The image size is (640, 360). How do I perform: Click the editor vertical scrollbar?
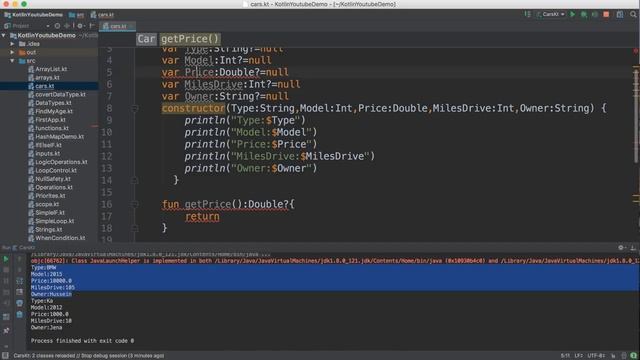pyautogui.click(x=636, y=116)
